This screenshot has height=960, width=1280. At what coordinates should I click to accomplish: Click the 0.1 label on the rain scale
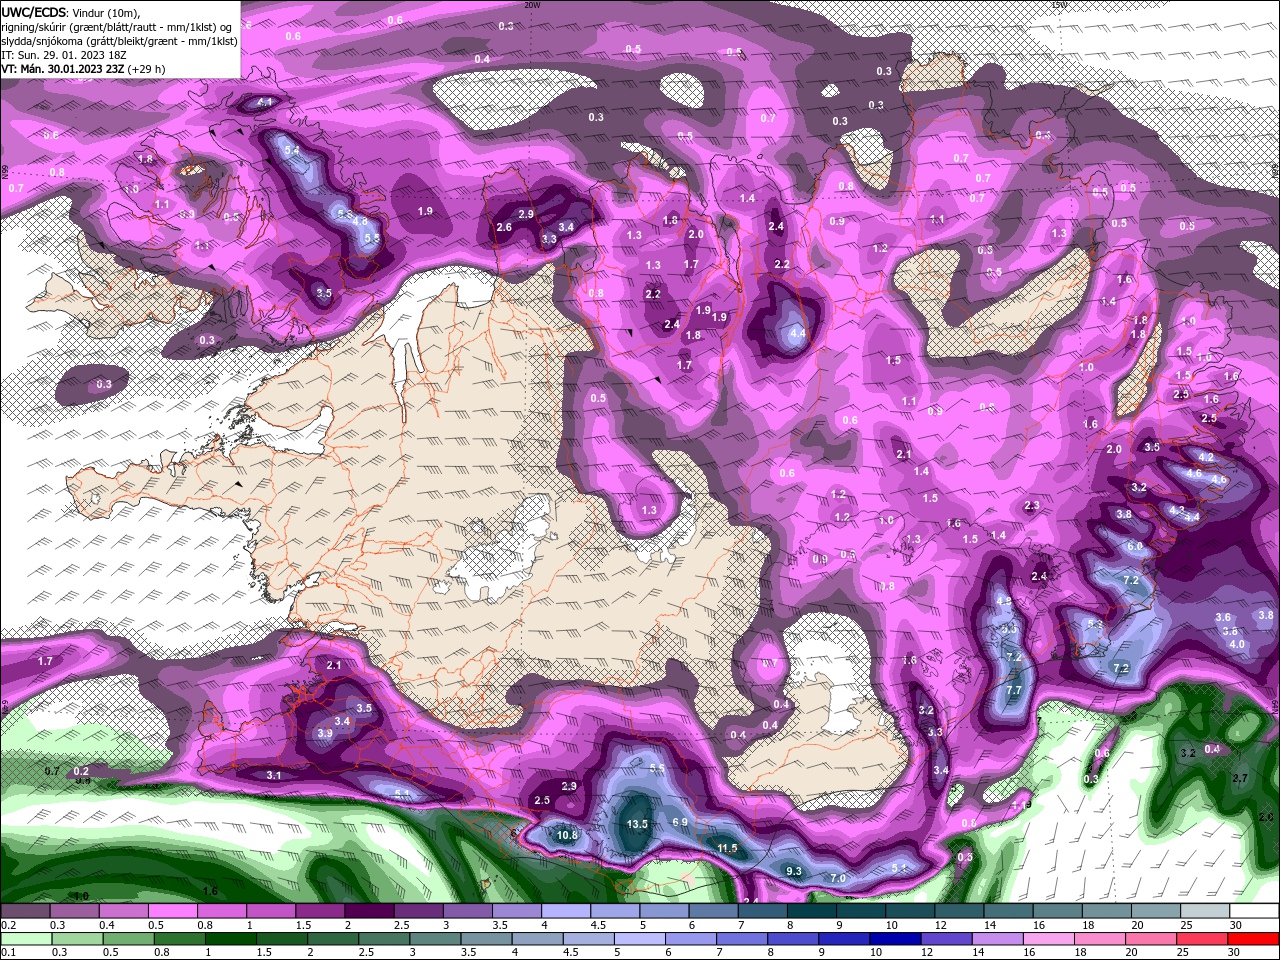(x=9, y=953)
